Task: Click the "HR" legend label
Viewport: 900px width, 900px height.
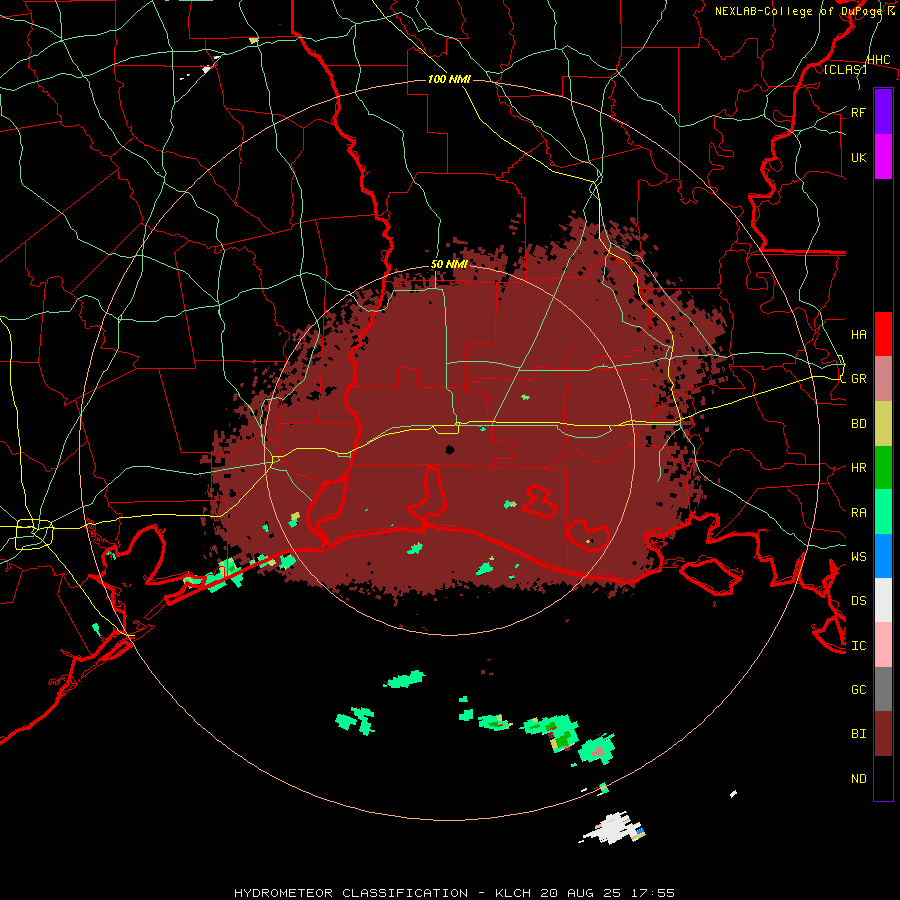Action: coord(858,468)
